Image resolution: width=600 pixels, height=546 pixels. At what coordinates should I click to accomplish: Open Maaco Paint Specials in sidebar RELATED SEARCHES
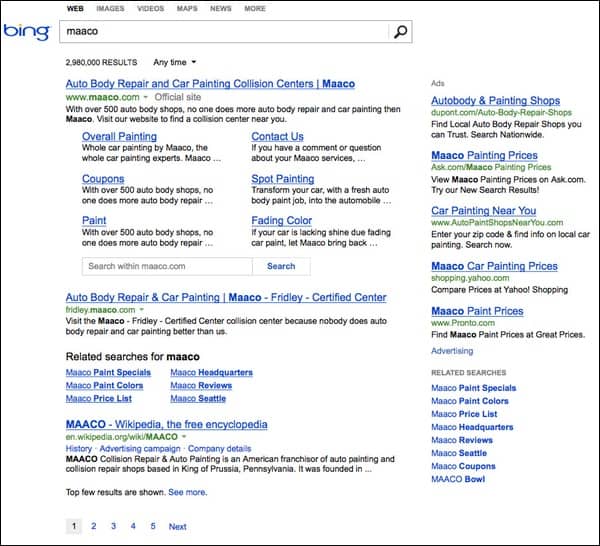(x=474, y=388)
